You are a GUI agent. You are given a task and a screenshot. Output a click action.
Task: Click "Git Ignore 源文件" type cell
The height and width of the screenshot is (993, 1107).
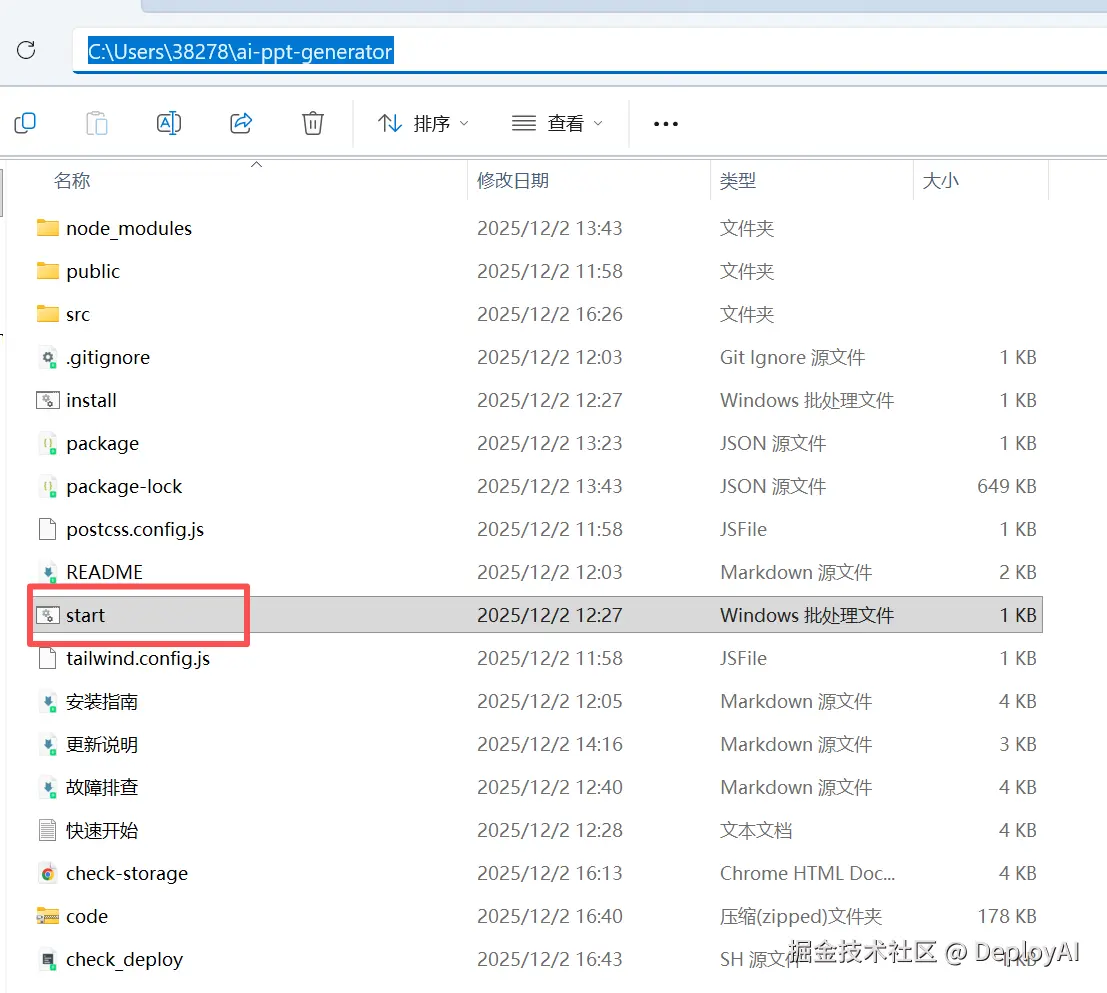pyautogui.click(x=792, y=358)
